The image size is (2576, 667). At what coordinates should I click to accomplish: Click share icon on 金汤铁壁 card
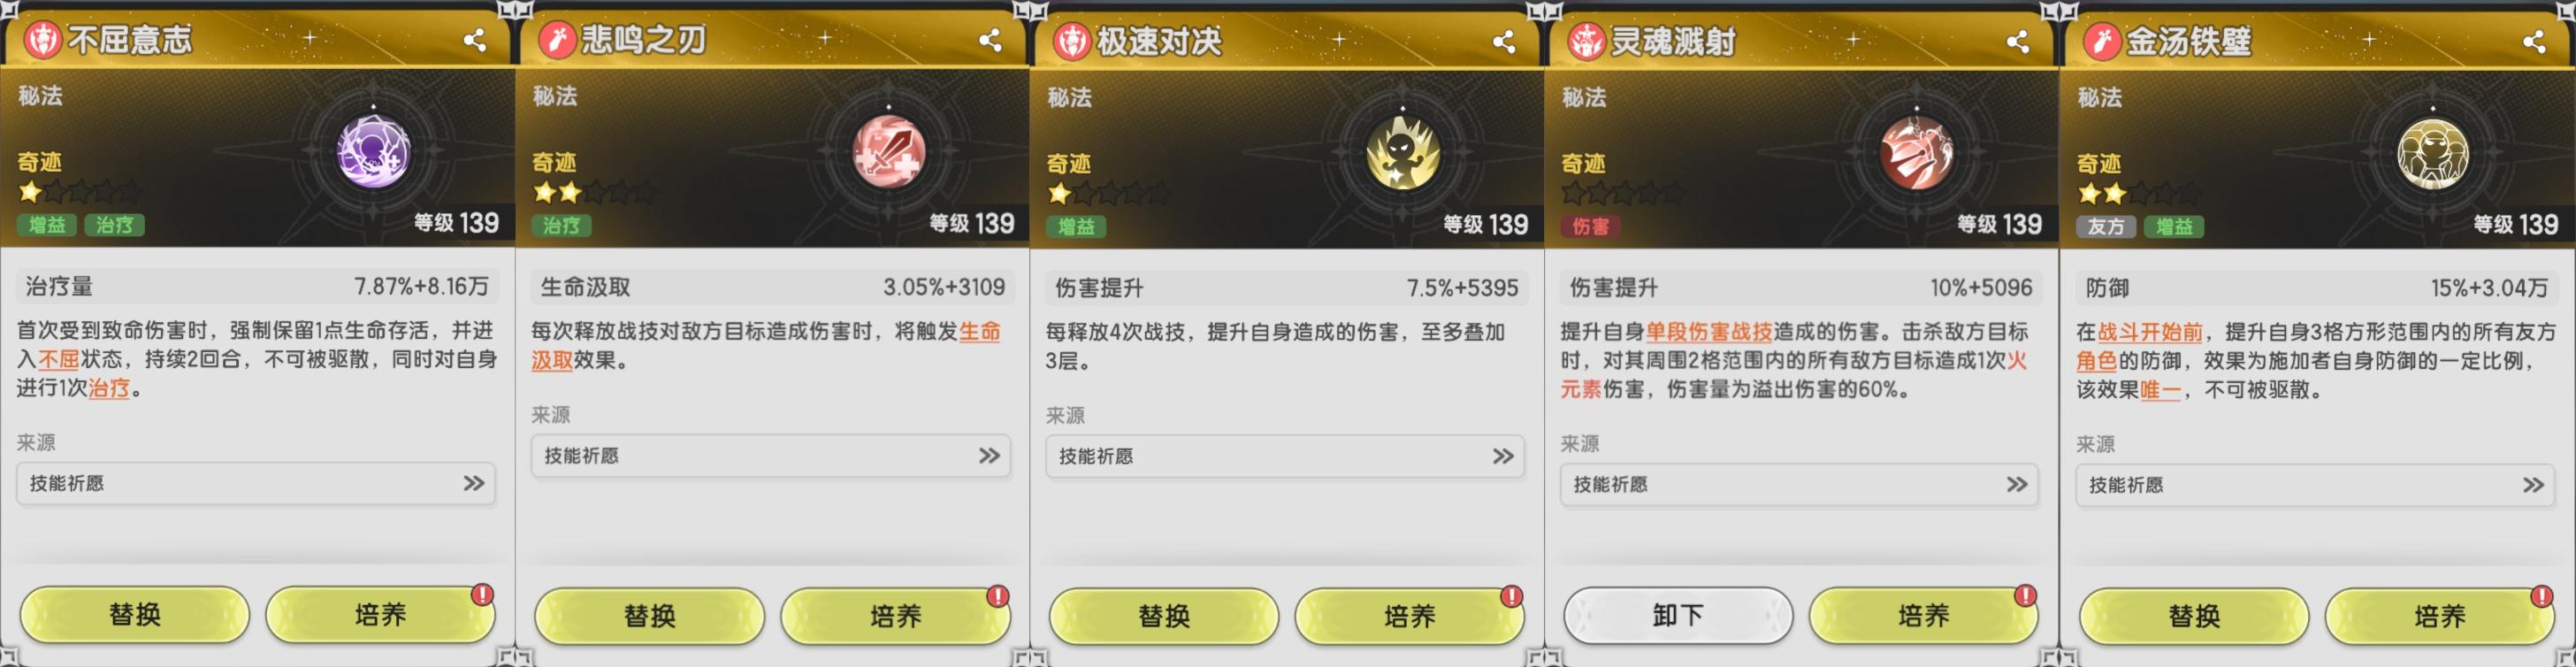(2533, 41)
